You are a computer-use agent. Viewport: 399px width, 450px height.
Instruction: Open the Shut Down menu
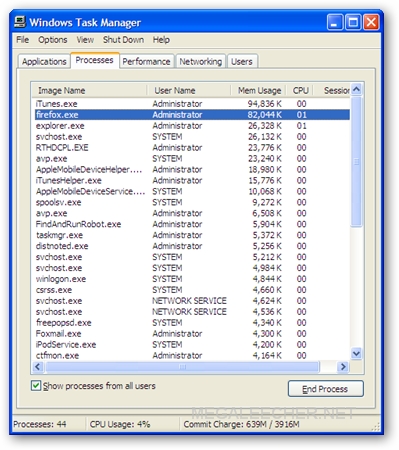click(123, 40)
